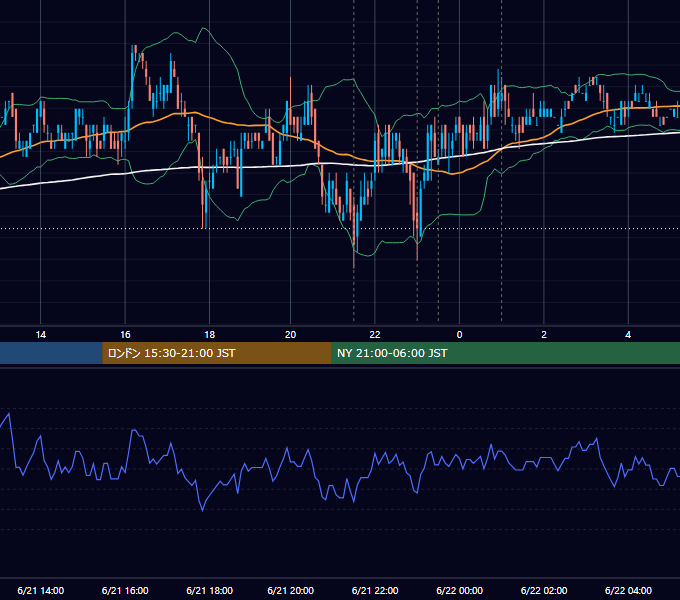The image size is (680, 600).
Task: Click the 0 hour label on price chart axis
Action: tap(459, 335)
